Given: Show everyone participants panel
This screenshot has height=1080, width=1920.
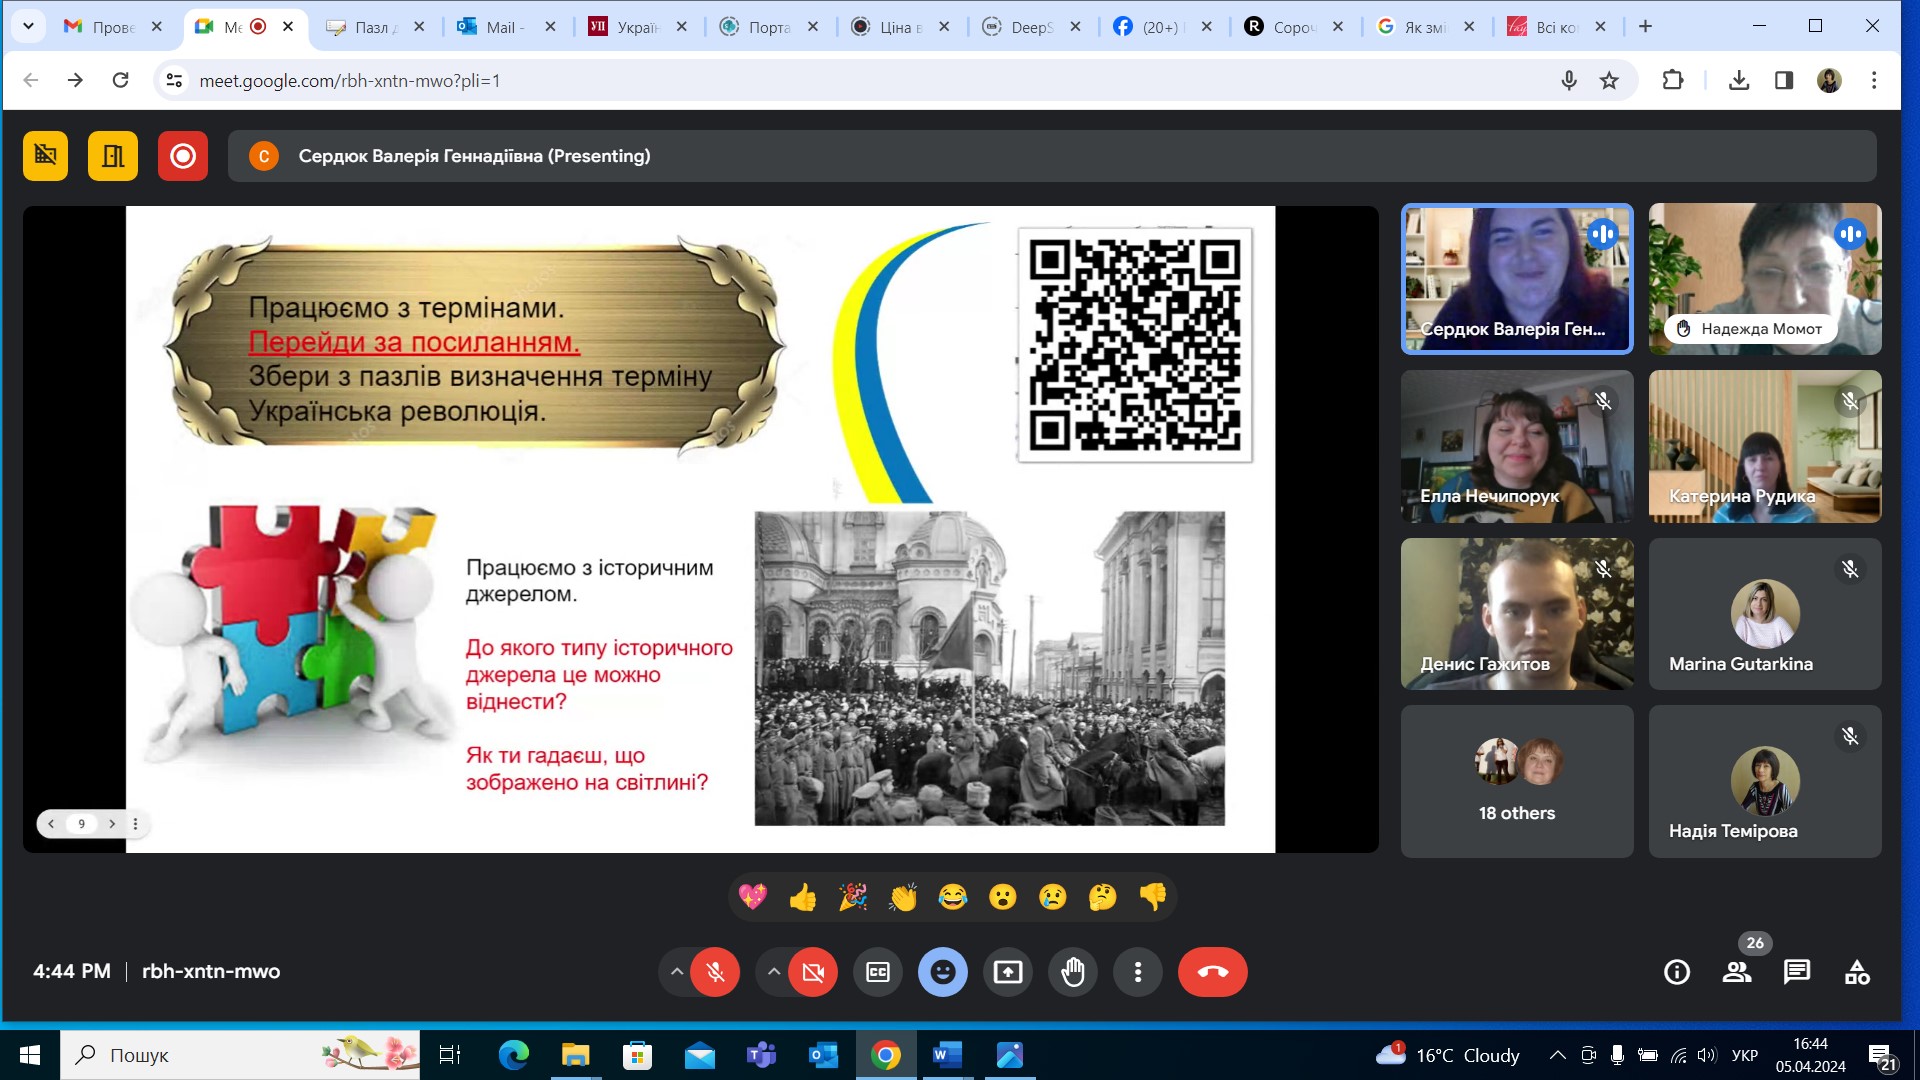Looking at the screenshot, I should 1737,972.
